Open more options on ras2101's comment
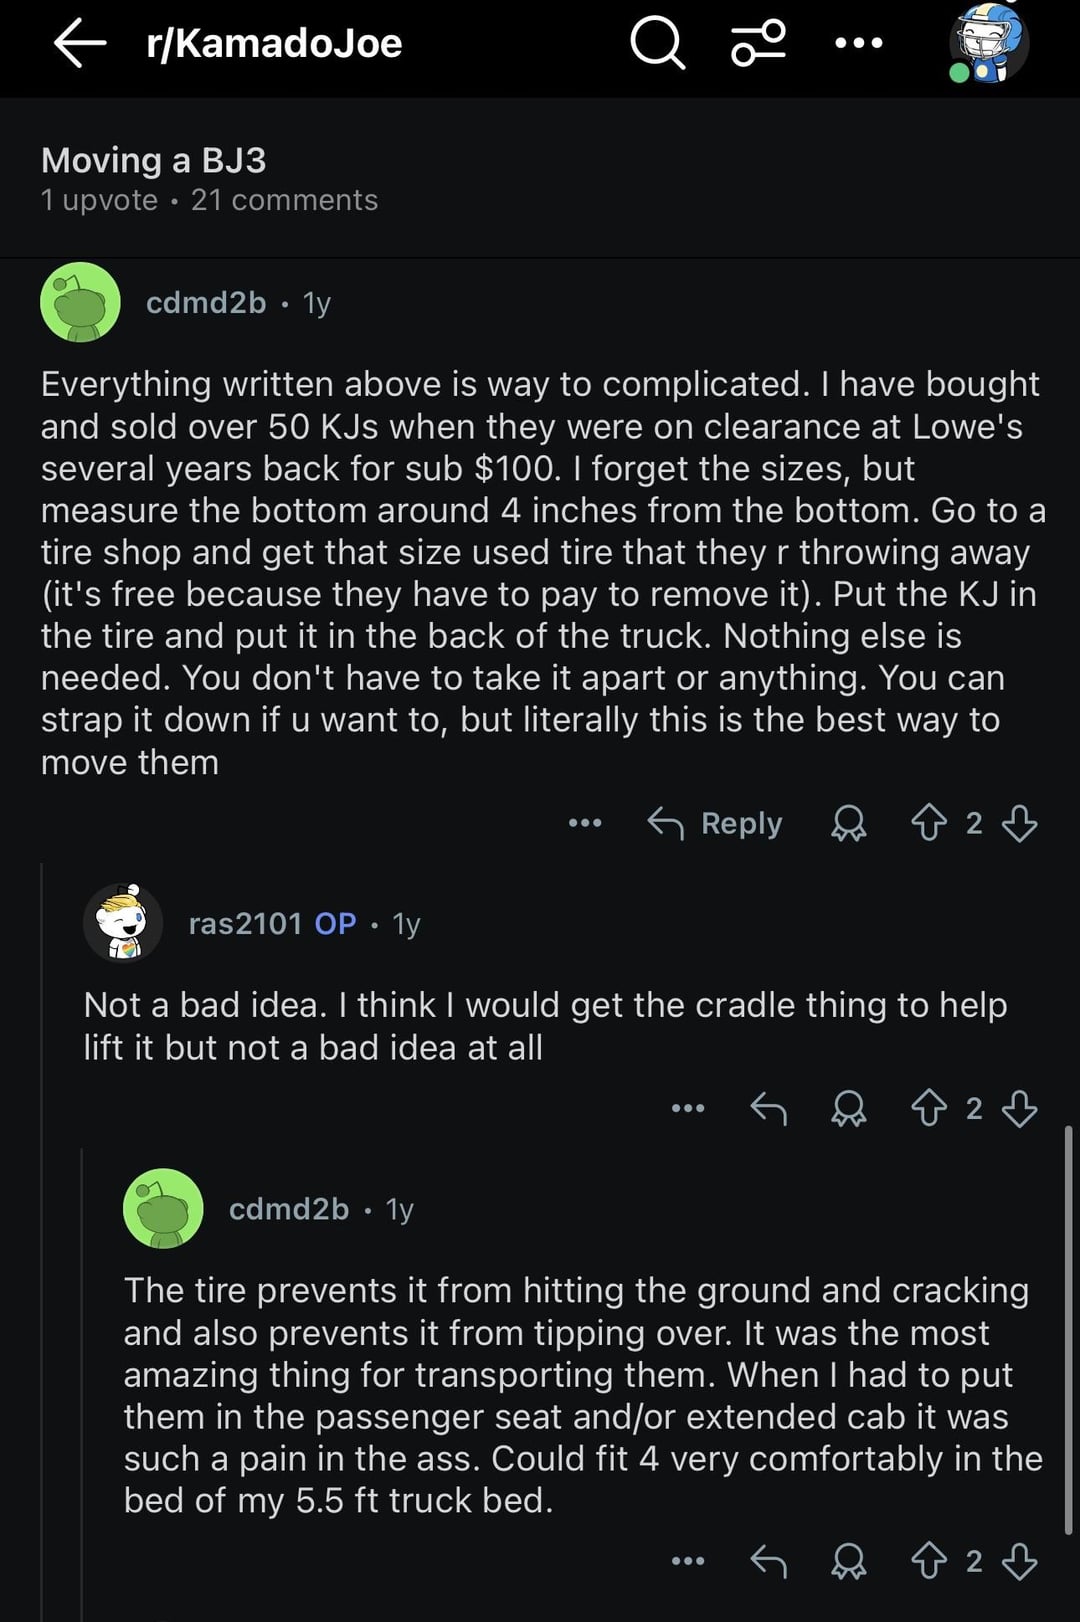 [688, 1108]
